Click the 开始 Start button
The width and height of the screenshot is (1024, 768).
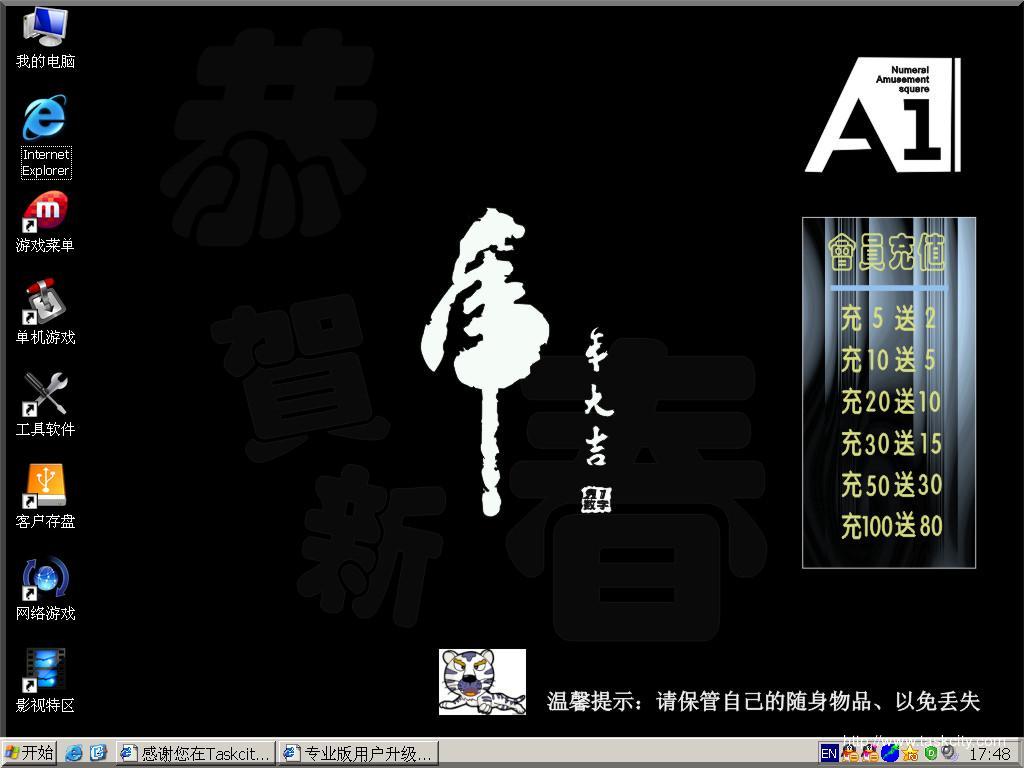29,753
